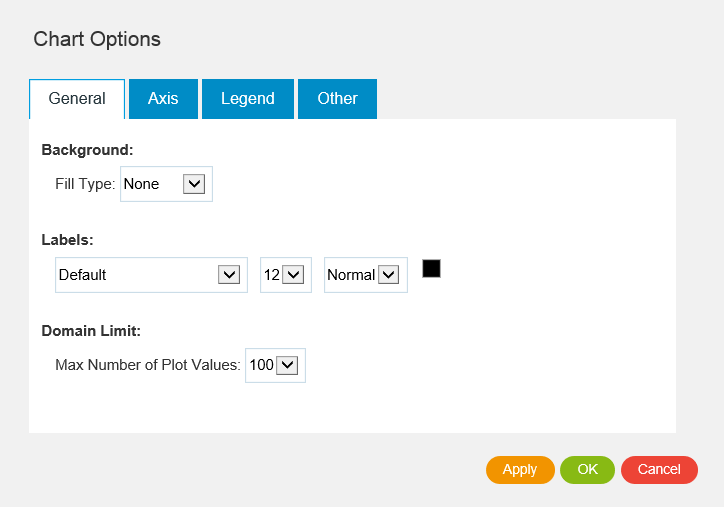Screen dimensions: 724x507
Task: Open the label font size dropdown
Action: coord(284,274)
